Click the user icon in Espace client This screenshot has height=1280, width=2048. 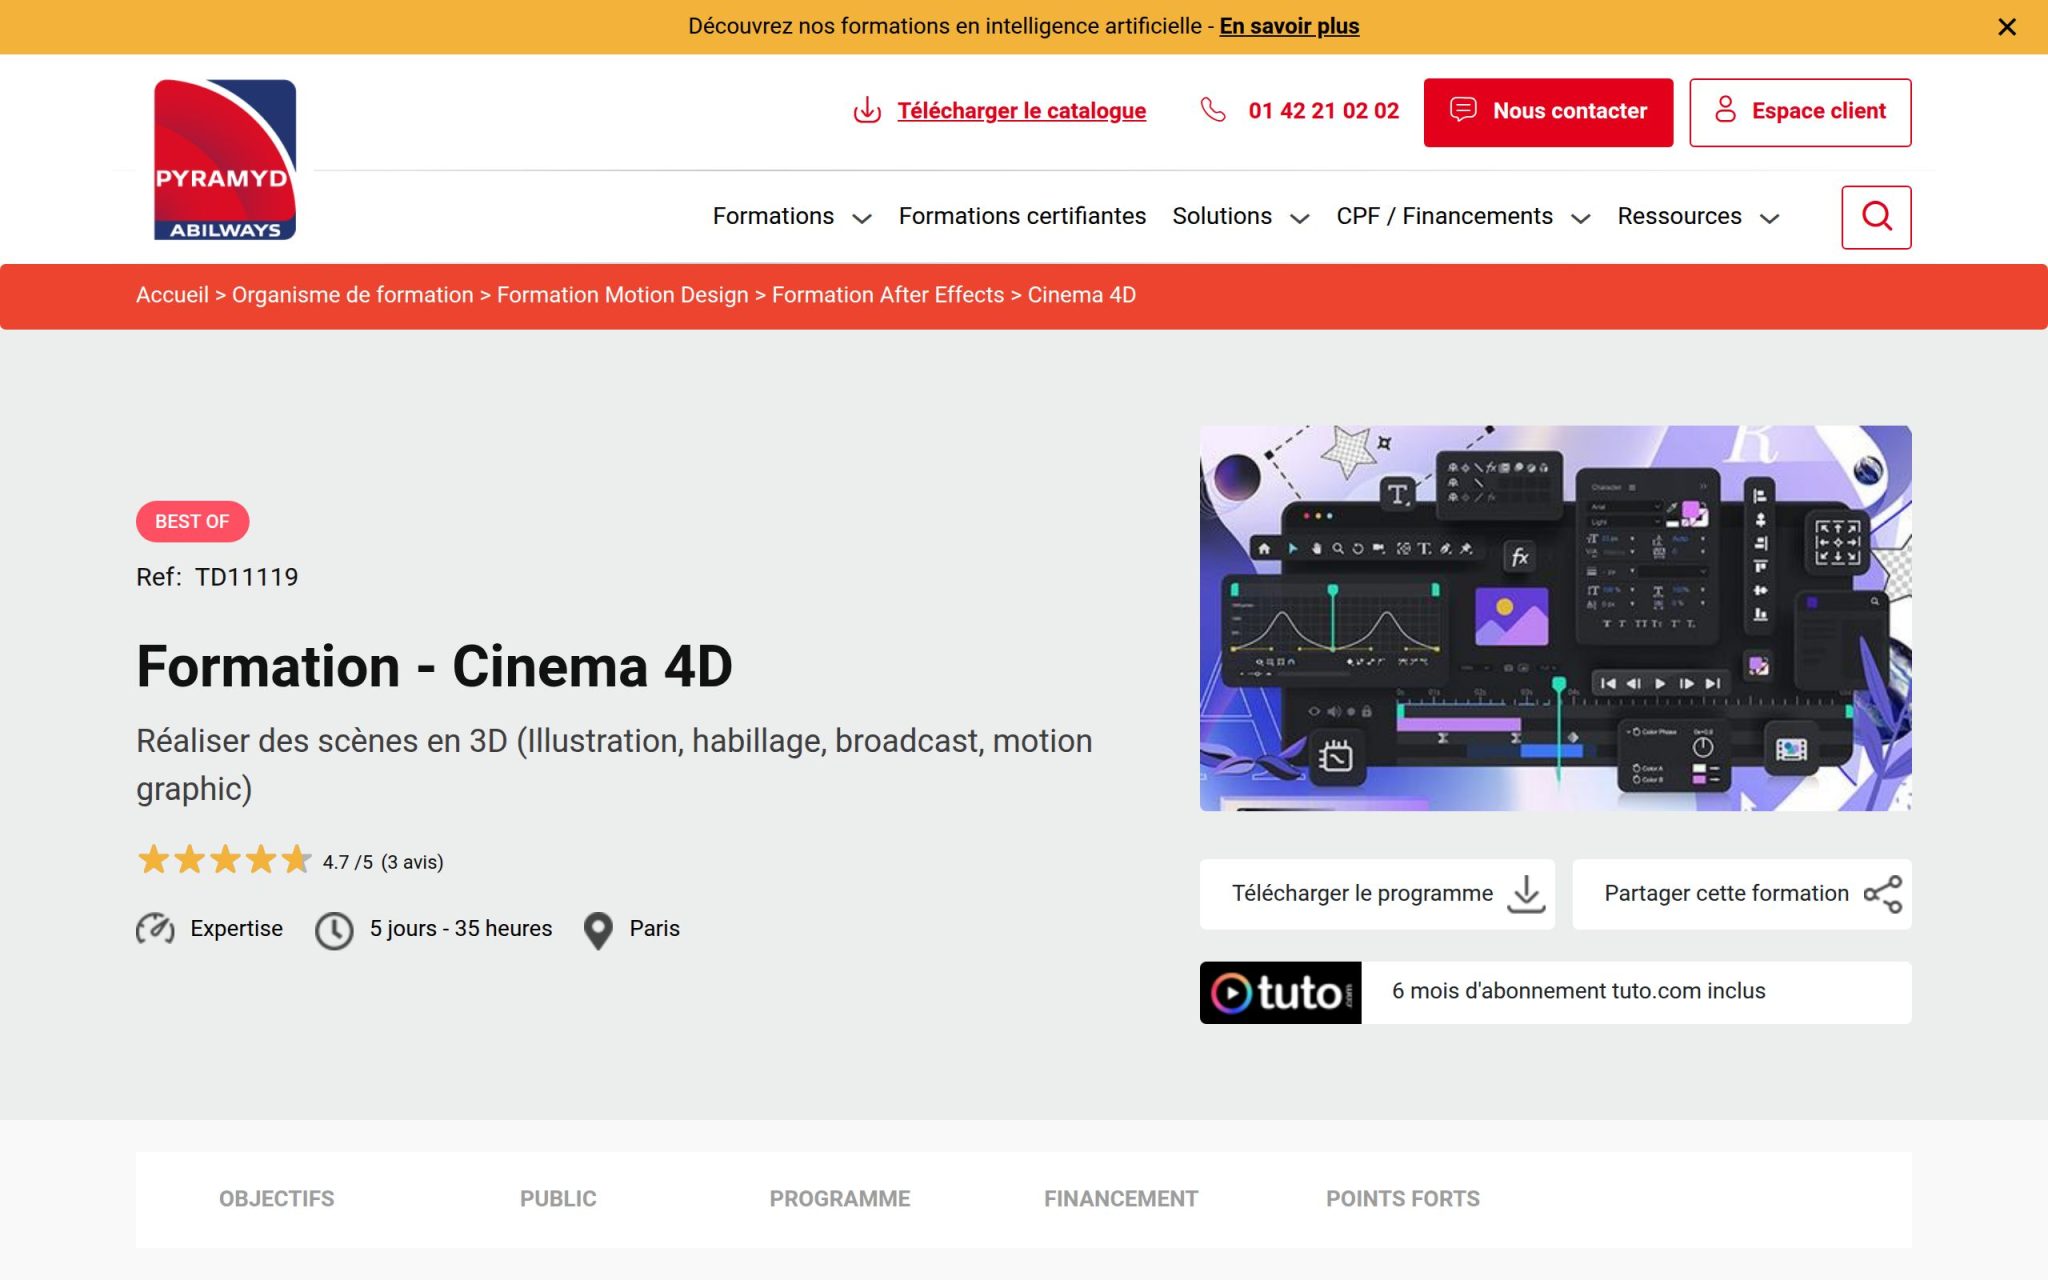pyautogui.click(x=1725, y=109)
